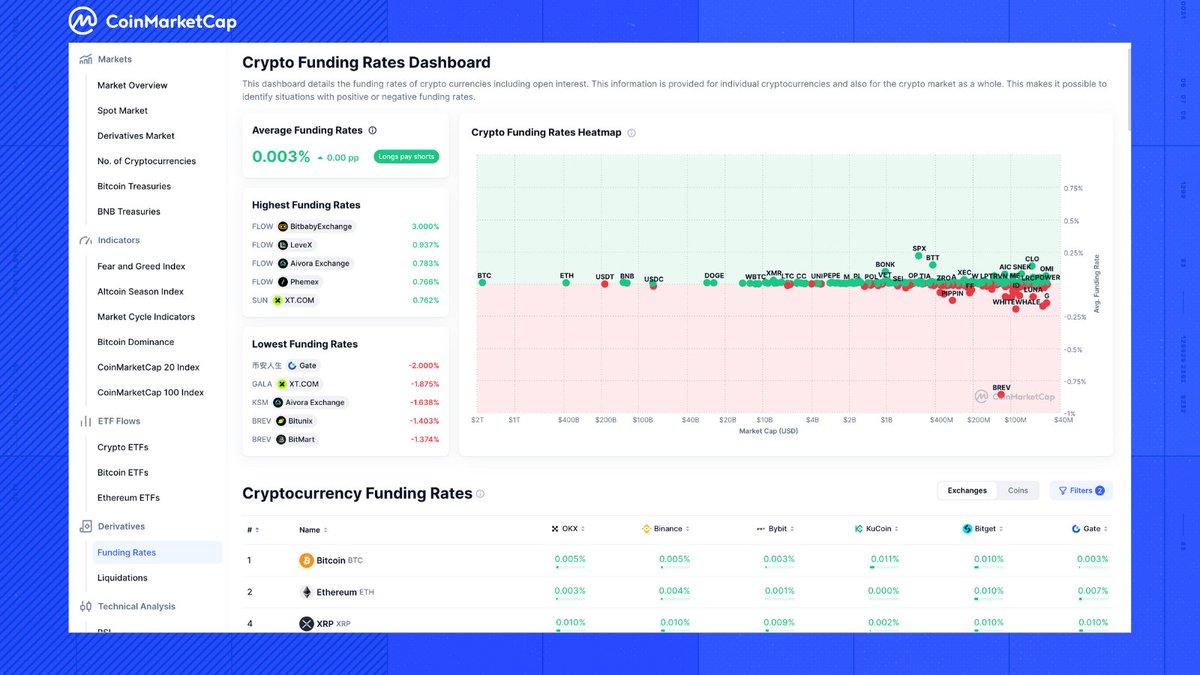Click the Gate icon under Lowest Funding Rates
1200x675 pixels.
(291, 365)
